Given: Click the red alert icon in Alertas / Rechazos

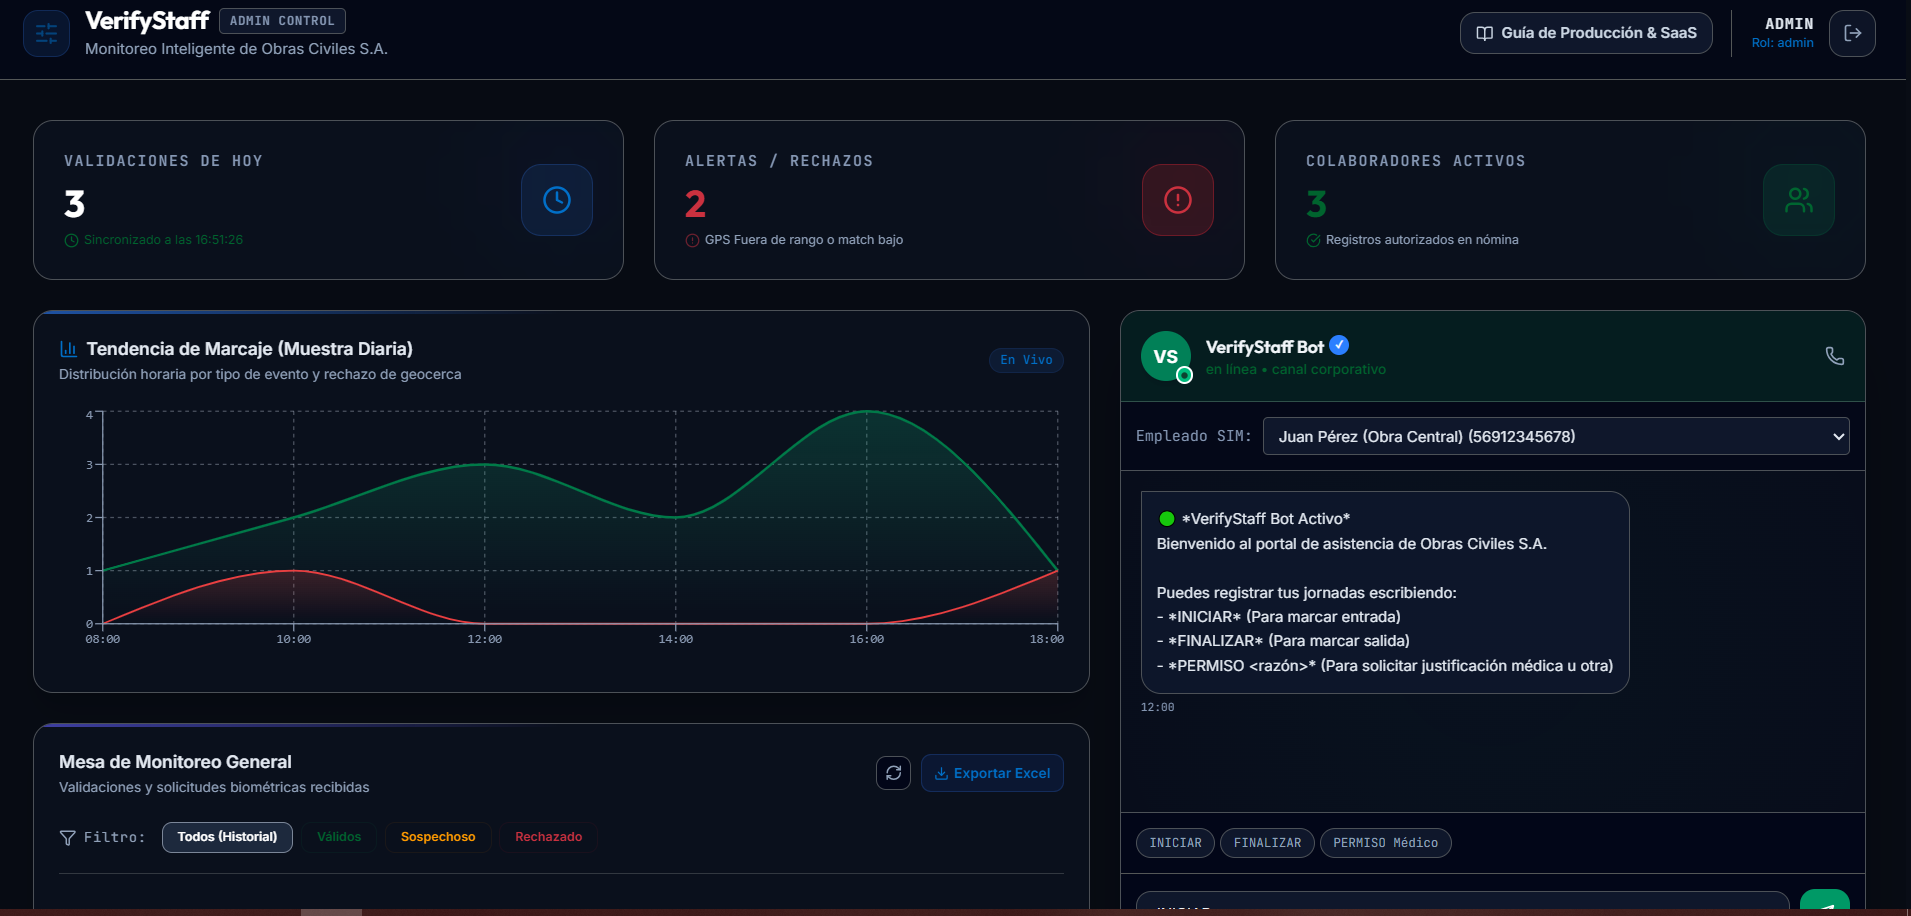Looking at the screenshot, I should click(x=1178, y=200).
